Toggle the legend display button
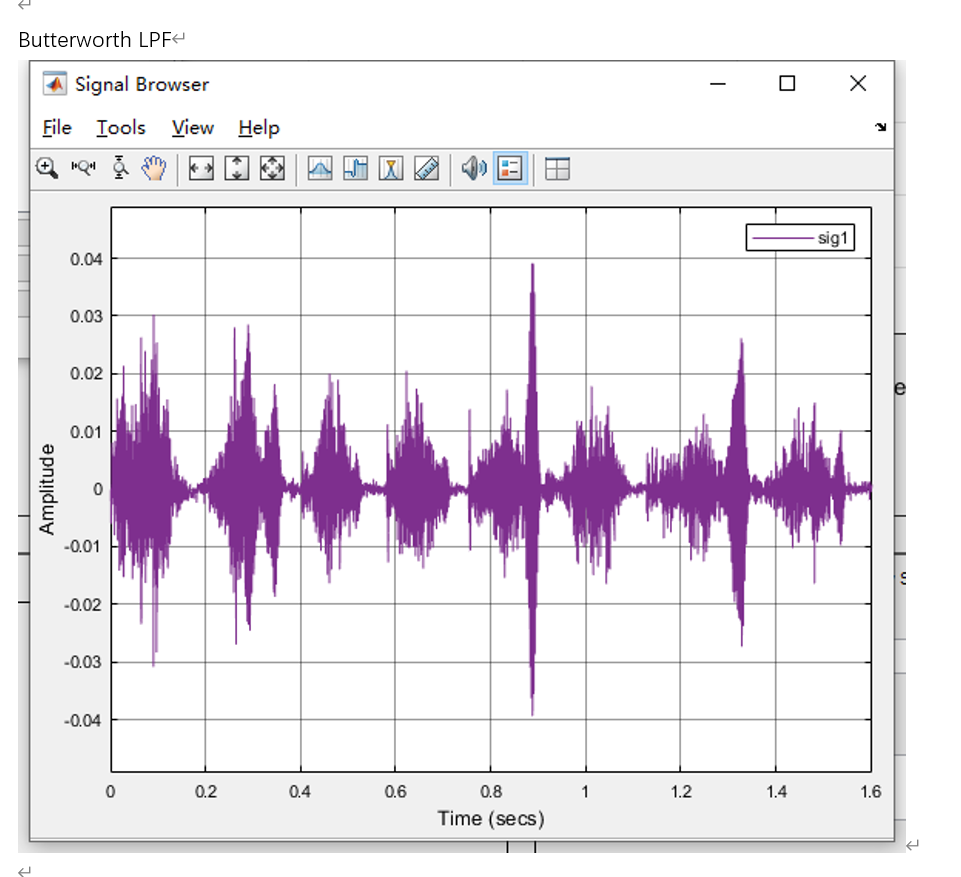The width and height of the screenshot is (961, 877). pos(510,168)
